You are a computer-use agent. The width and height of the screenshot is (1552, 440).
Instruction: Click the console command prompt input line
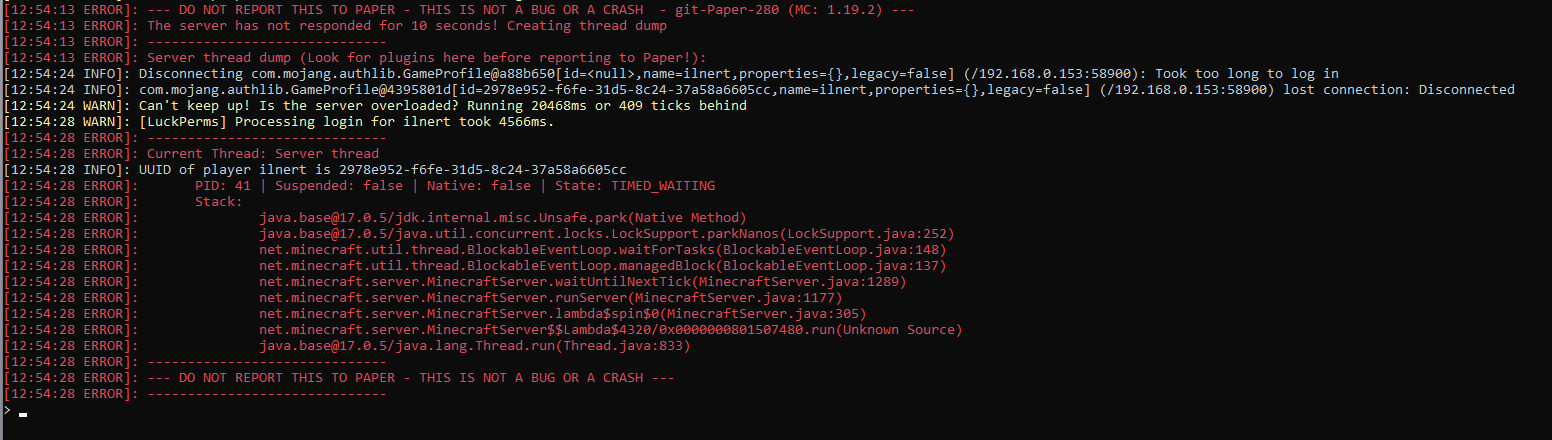[776, 412]
